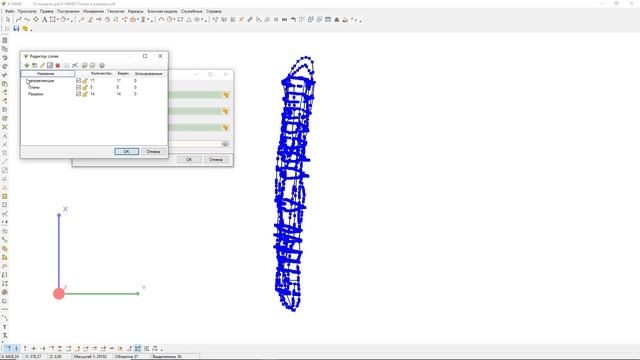Viewport: 640px width, 360px height.
Task: Click the triangle shape icon in main toolbar
Action: pos(189,20)
